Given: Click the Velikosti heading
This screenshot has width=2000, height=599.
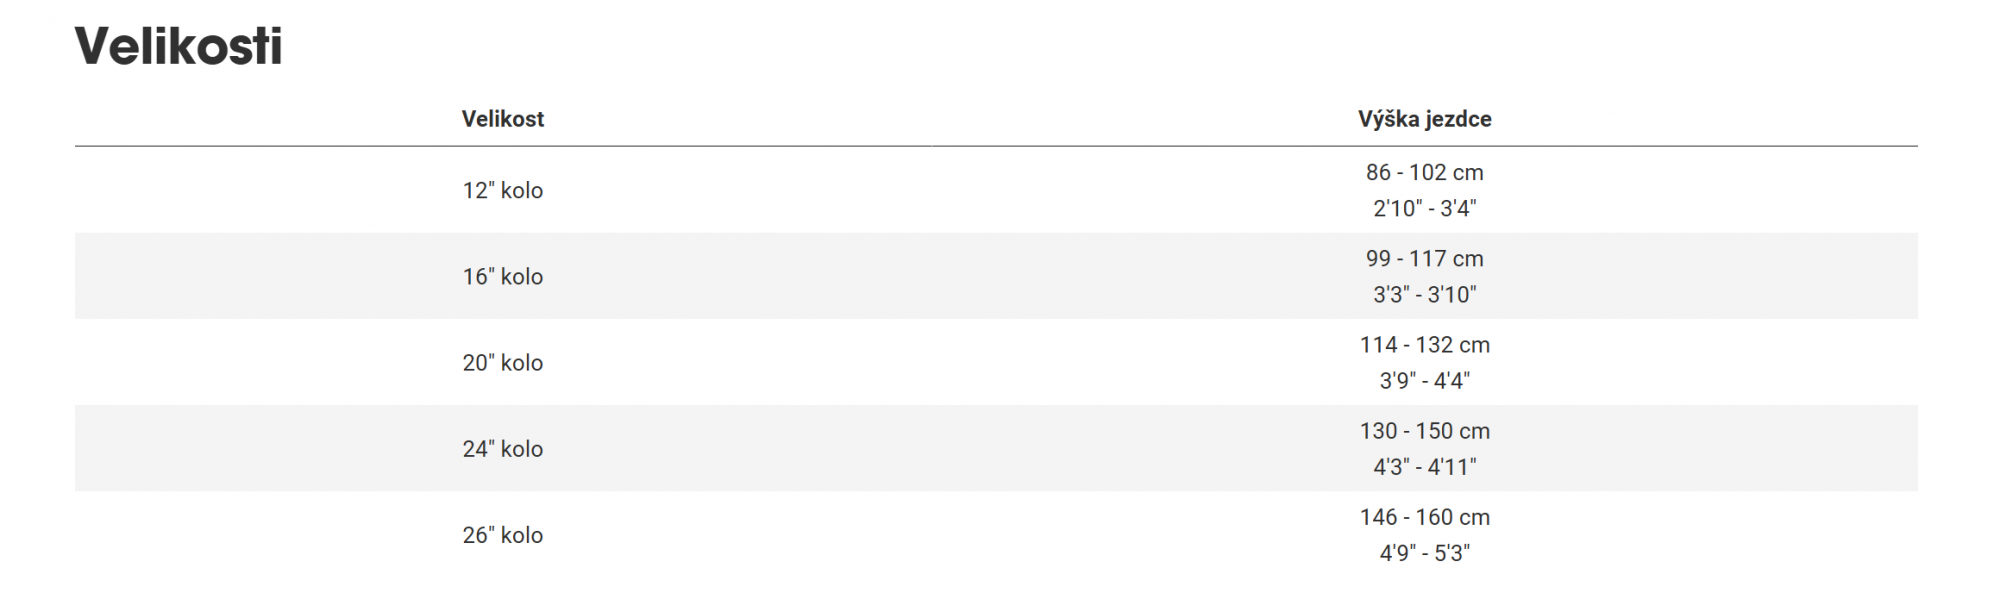Looking at the screenshot, I should pos(179,46).
